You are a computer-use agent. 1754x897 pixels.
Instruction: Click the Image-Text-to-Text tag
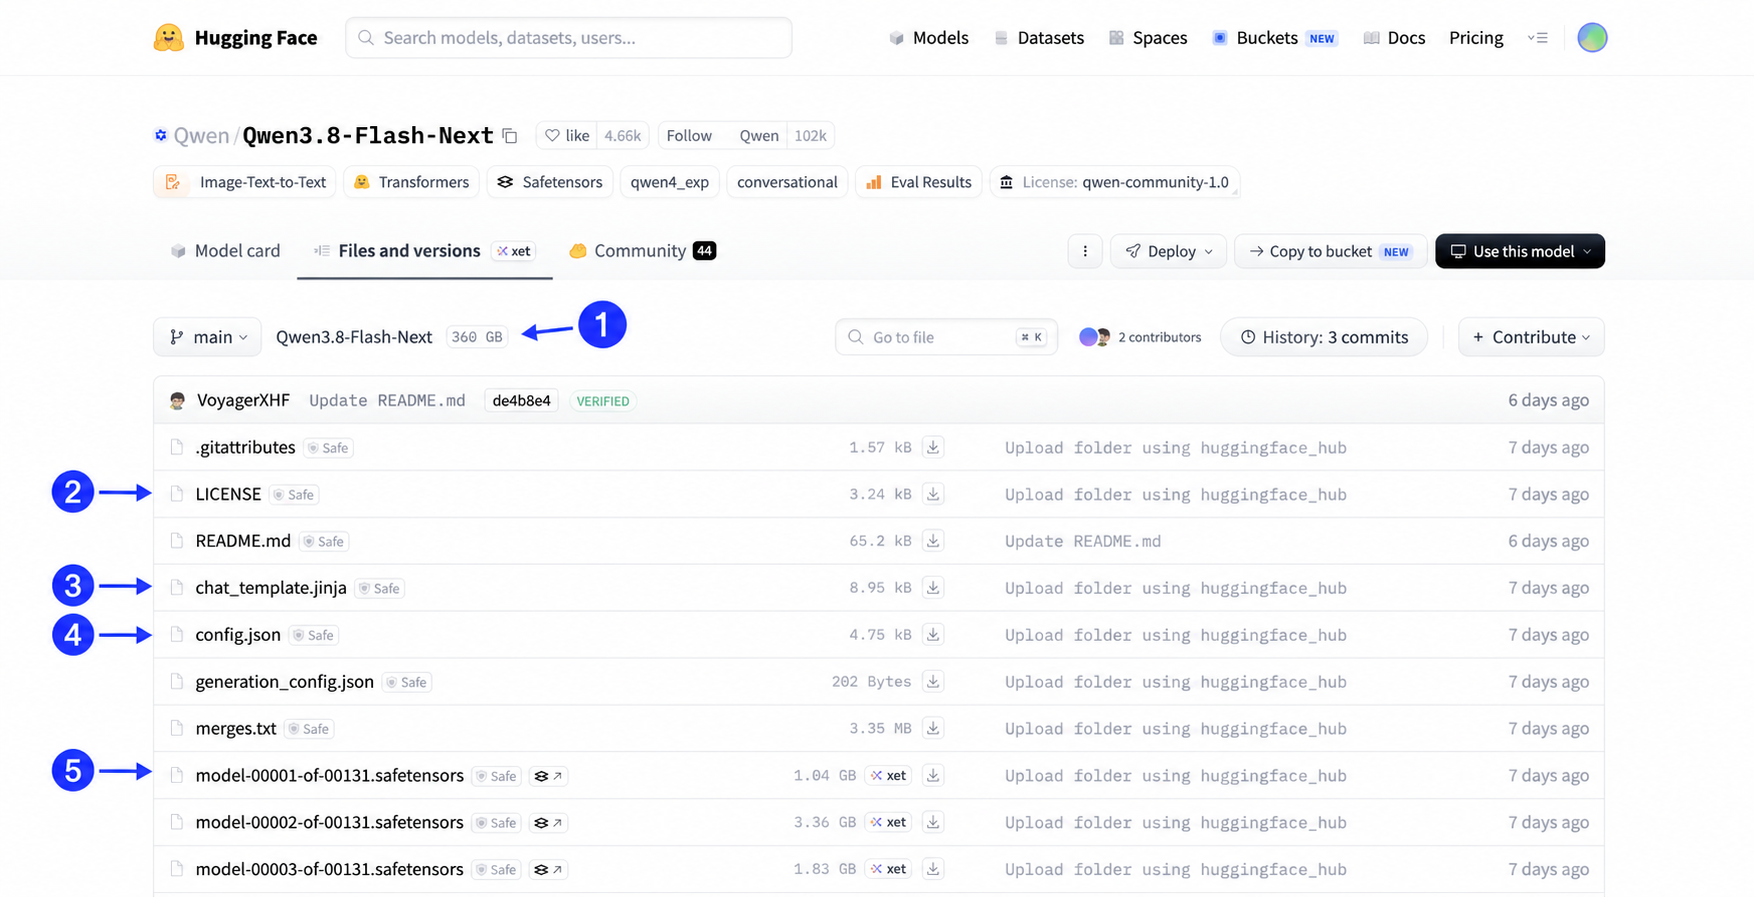(x=246, y=182)
